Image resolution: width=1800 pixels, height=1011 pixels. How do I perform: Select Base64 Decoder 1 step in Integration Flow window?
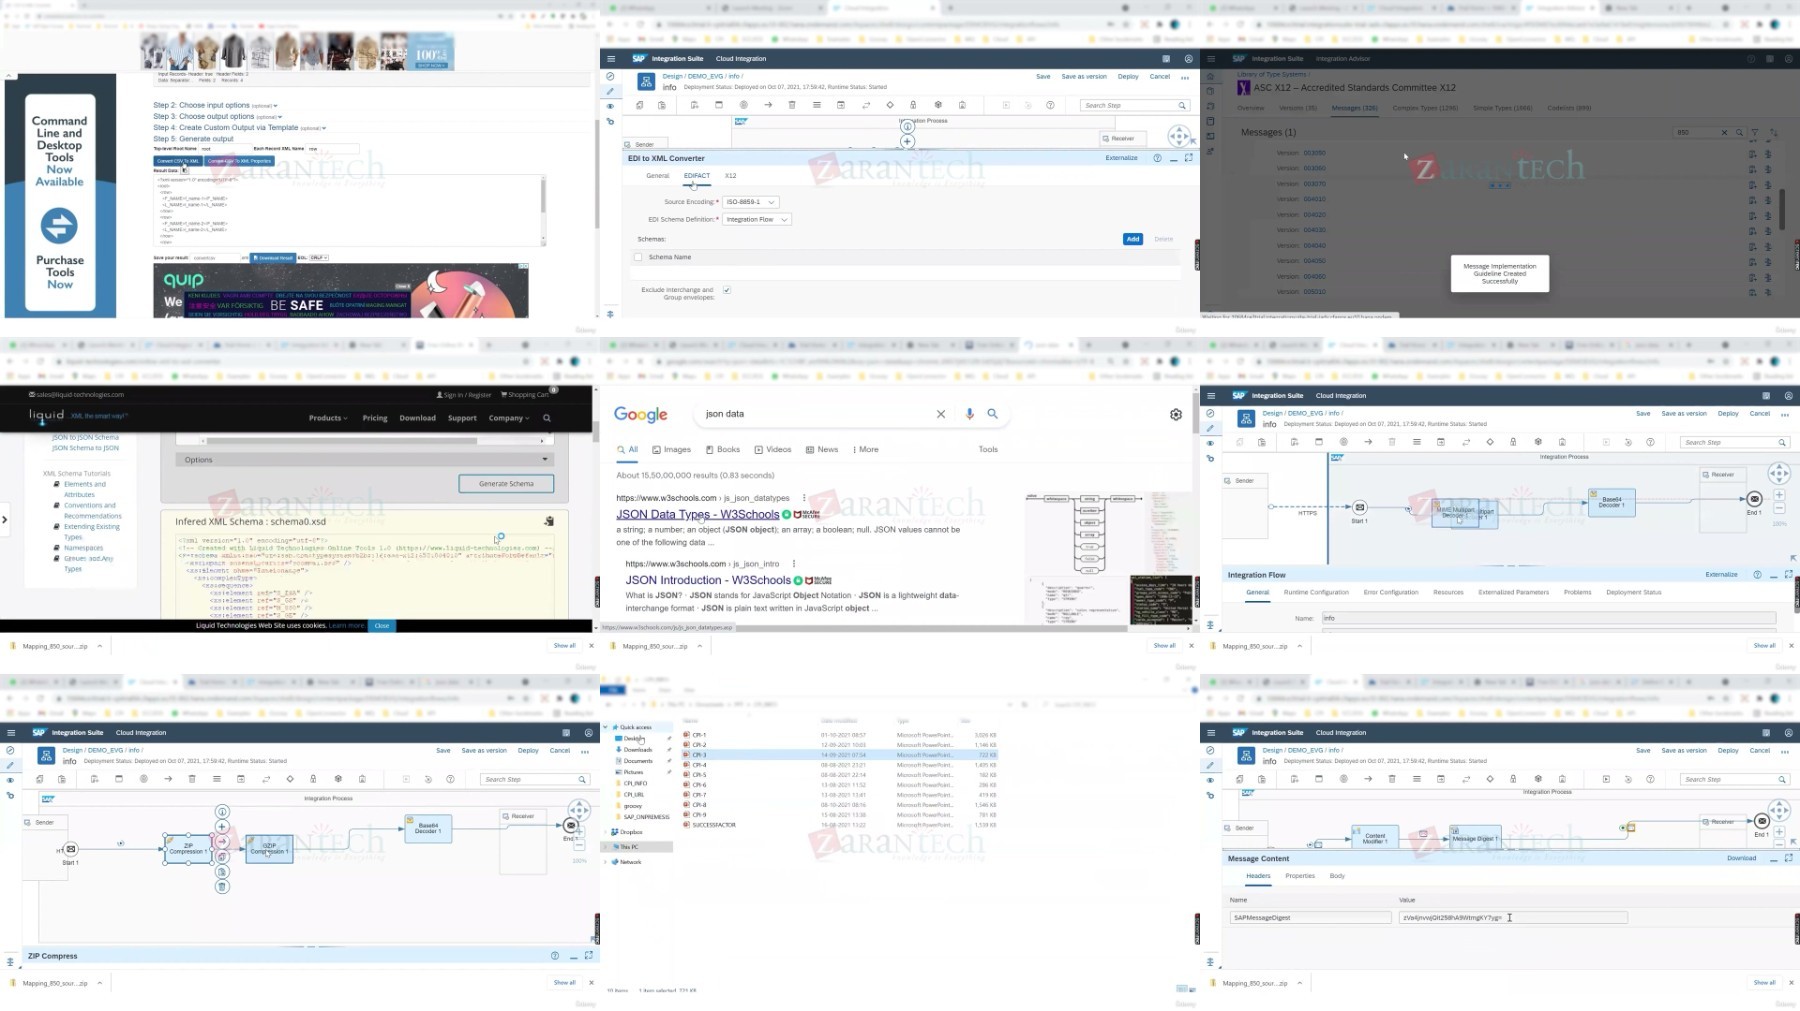[x=1611, y=502]
